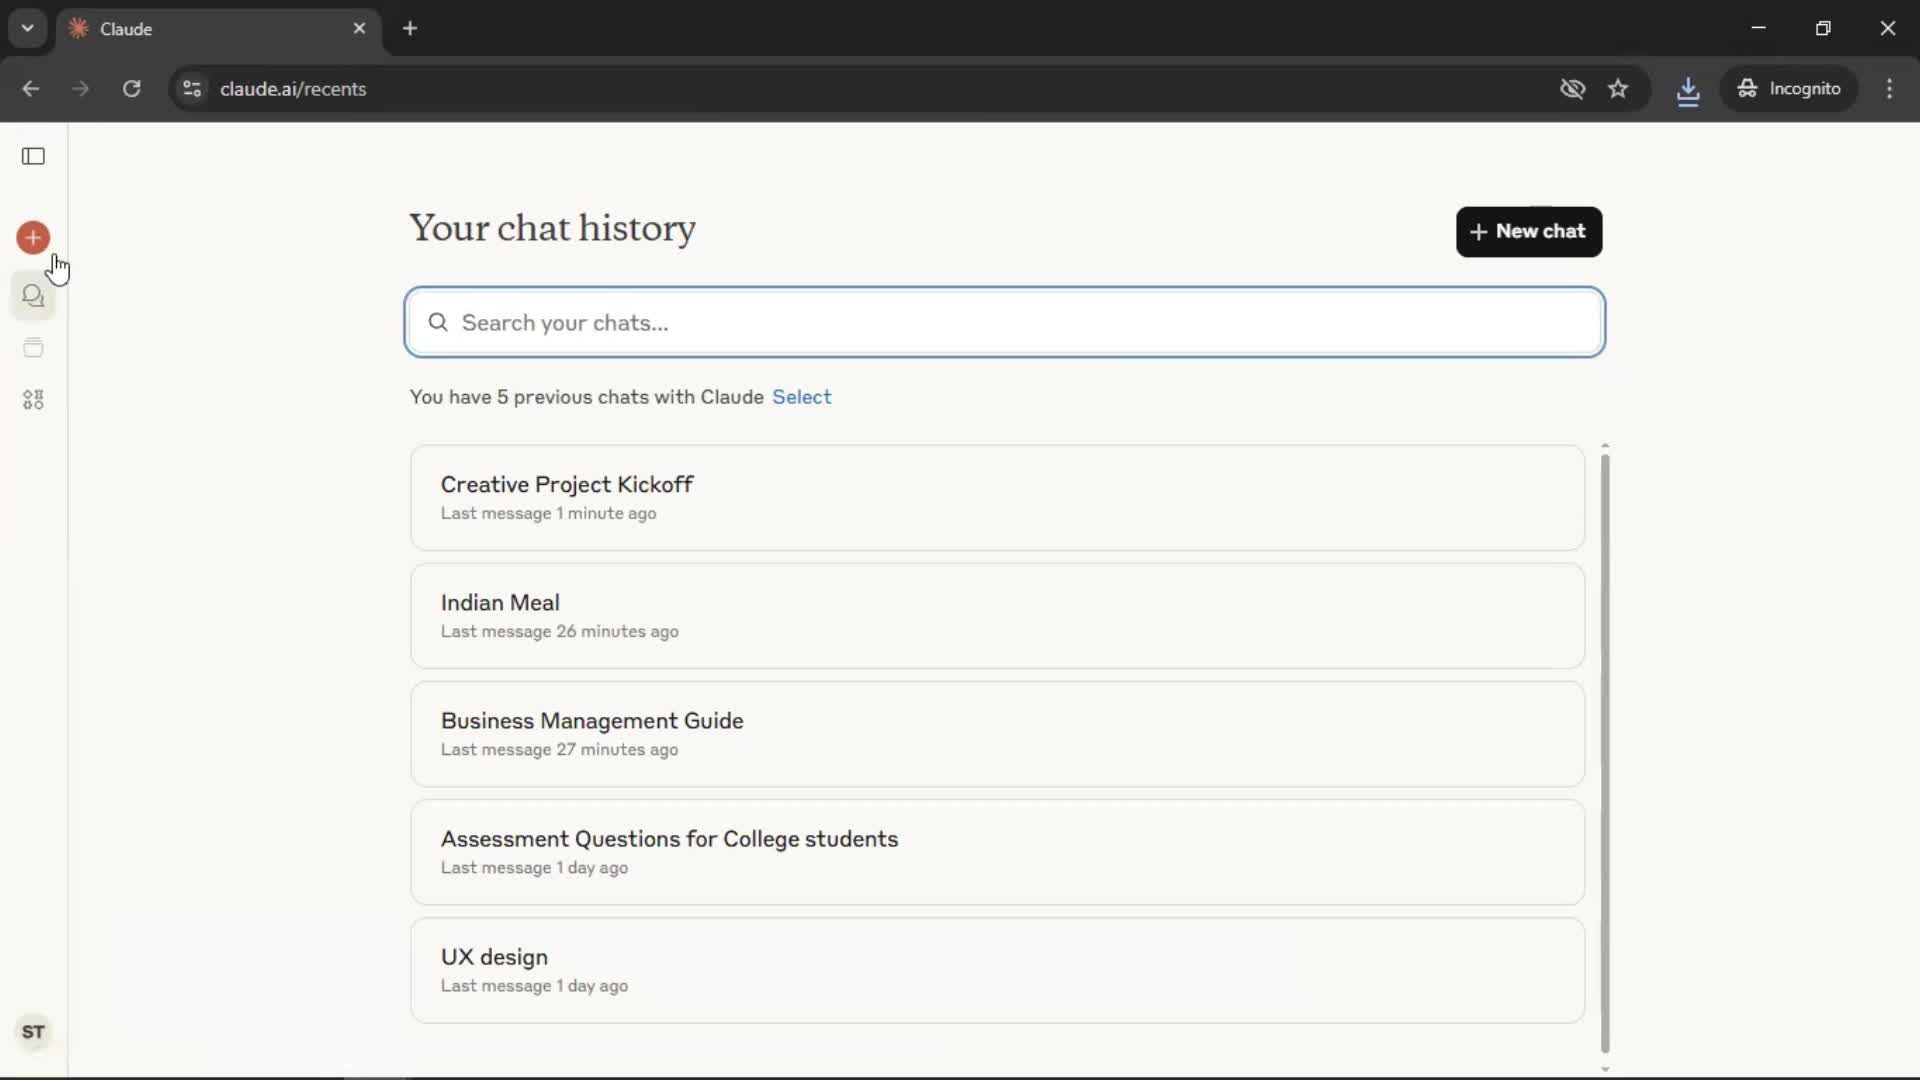The height and width of the screenshot is (1080, 1920).
Task: Open the Chats icon in the sidebar
Action: coord(33,296)
